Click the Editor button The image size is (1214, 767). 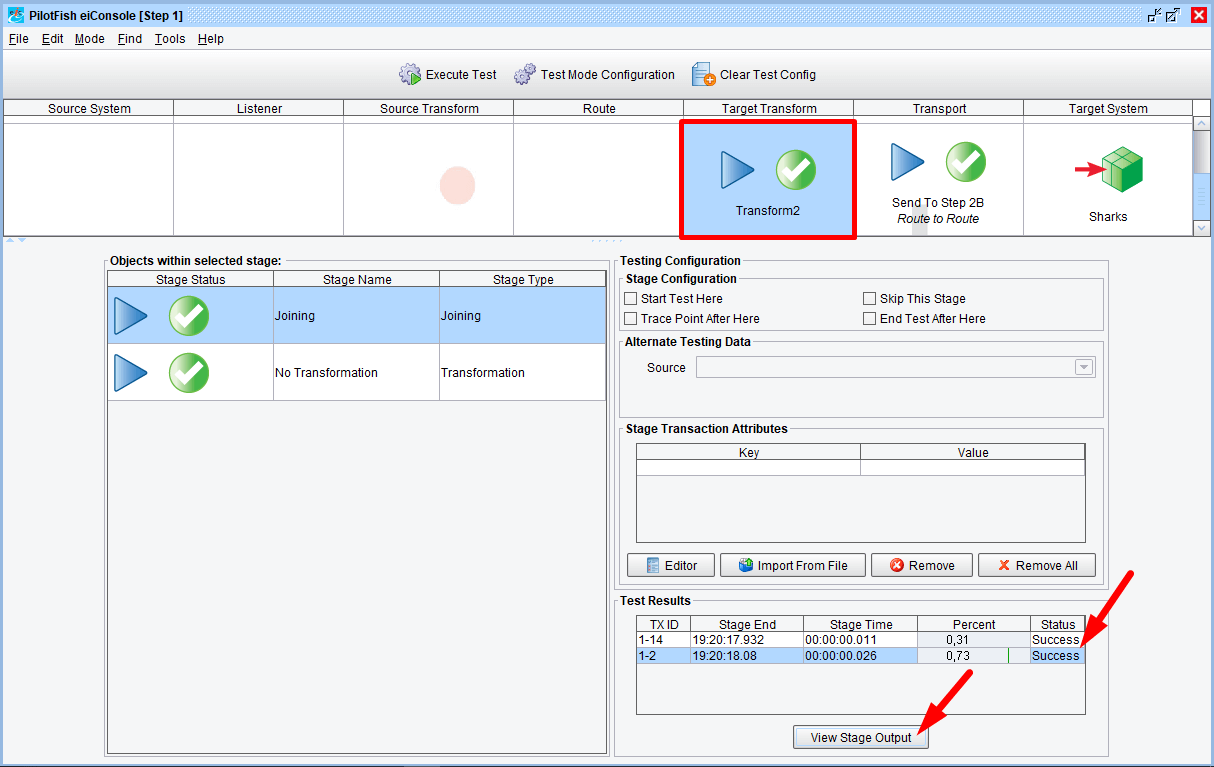(671, 566)
